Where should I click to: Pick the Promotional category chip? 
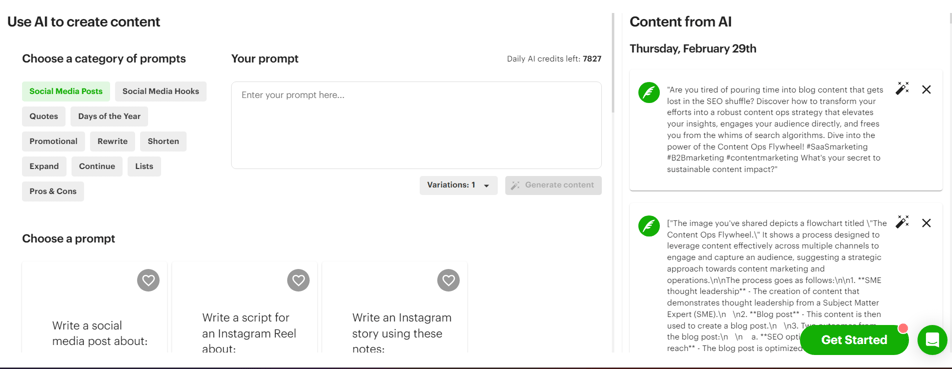coord(54,141)
